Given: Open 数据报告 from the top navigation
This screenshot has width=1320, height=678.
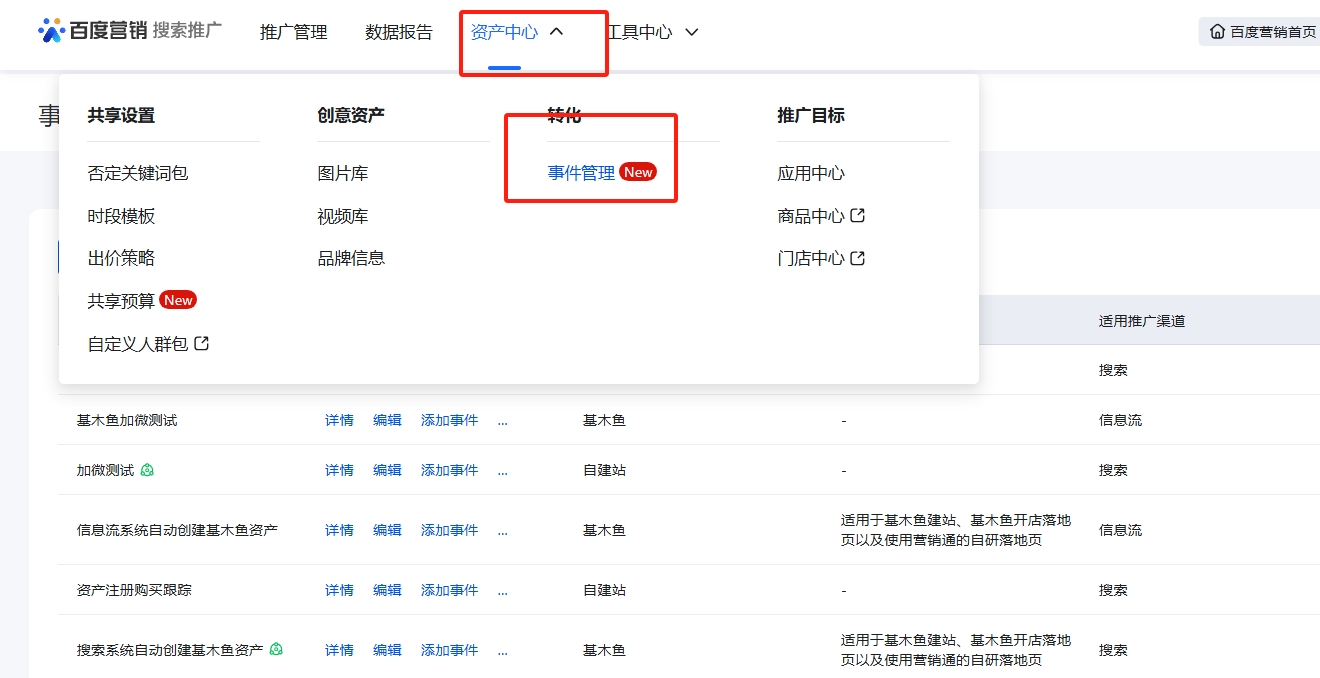Looking at the screenshot, I should click(x=399, y=32).
